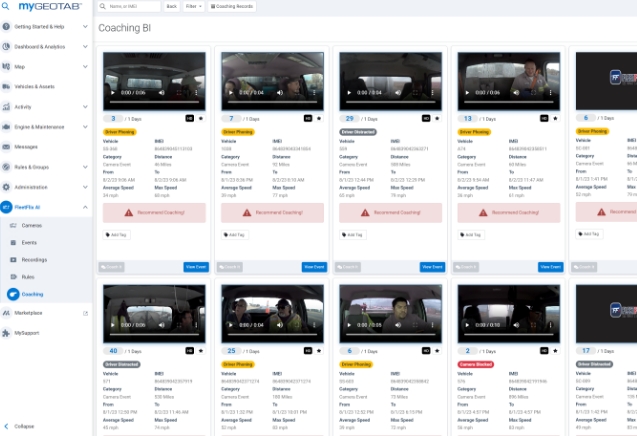
Task: Mute the video on the card scored 3
Action: 162,93
